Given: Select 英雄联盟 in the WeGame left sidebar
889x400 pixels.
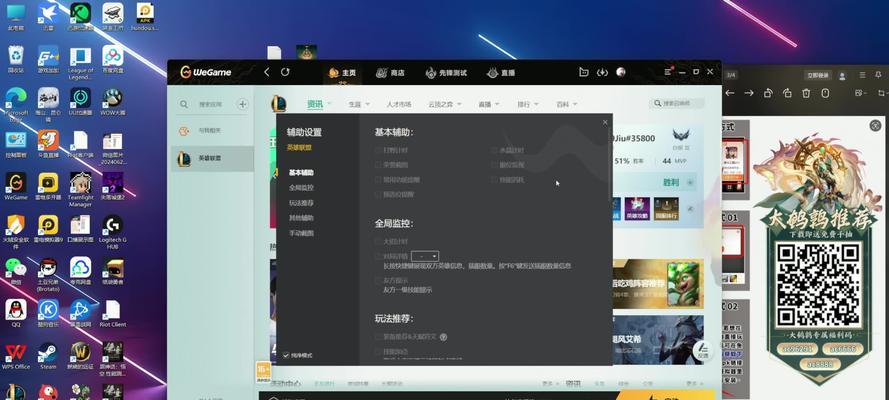Looking at the screenshot, I should pos(212,159).
